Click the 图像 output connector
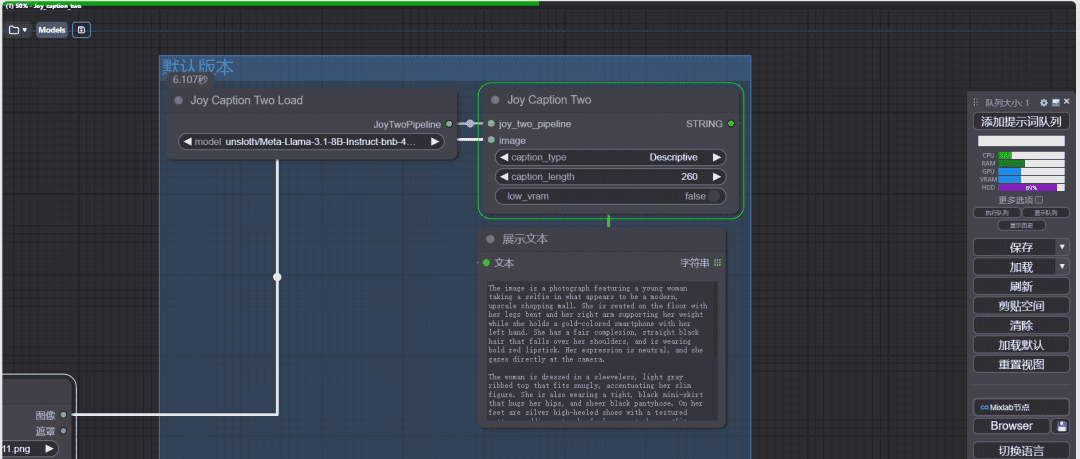This screenshot has width=1080, height=459. click(x=63, y=415)
